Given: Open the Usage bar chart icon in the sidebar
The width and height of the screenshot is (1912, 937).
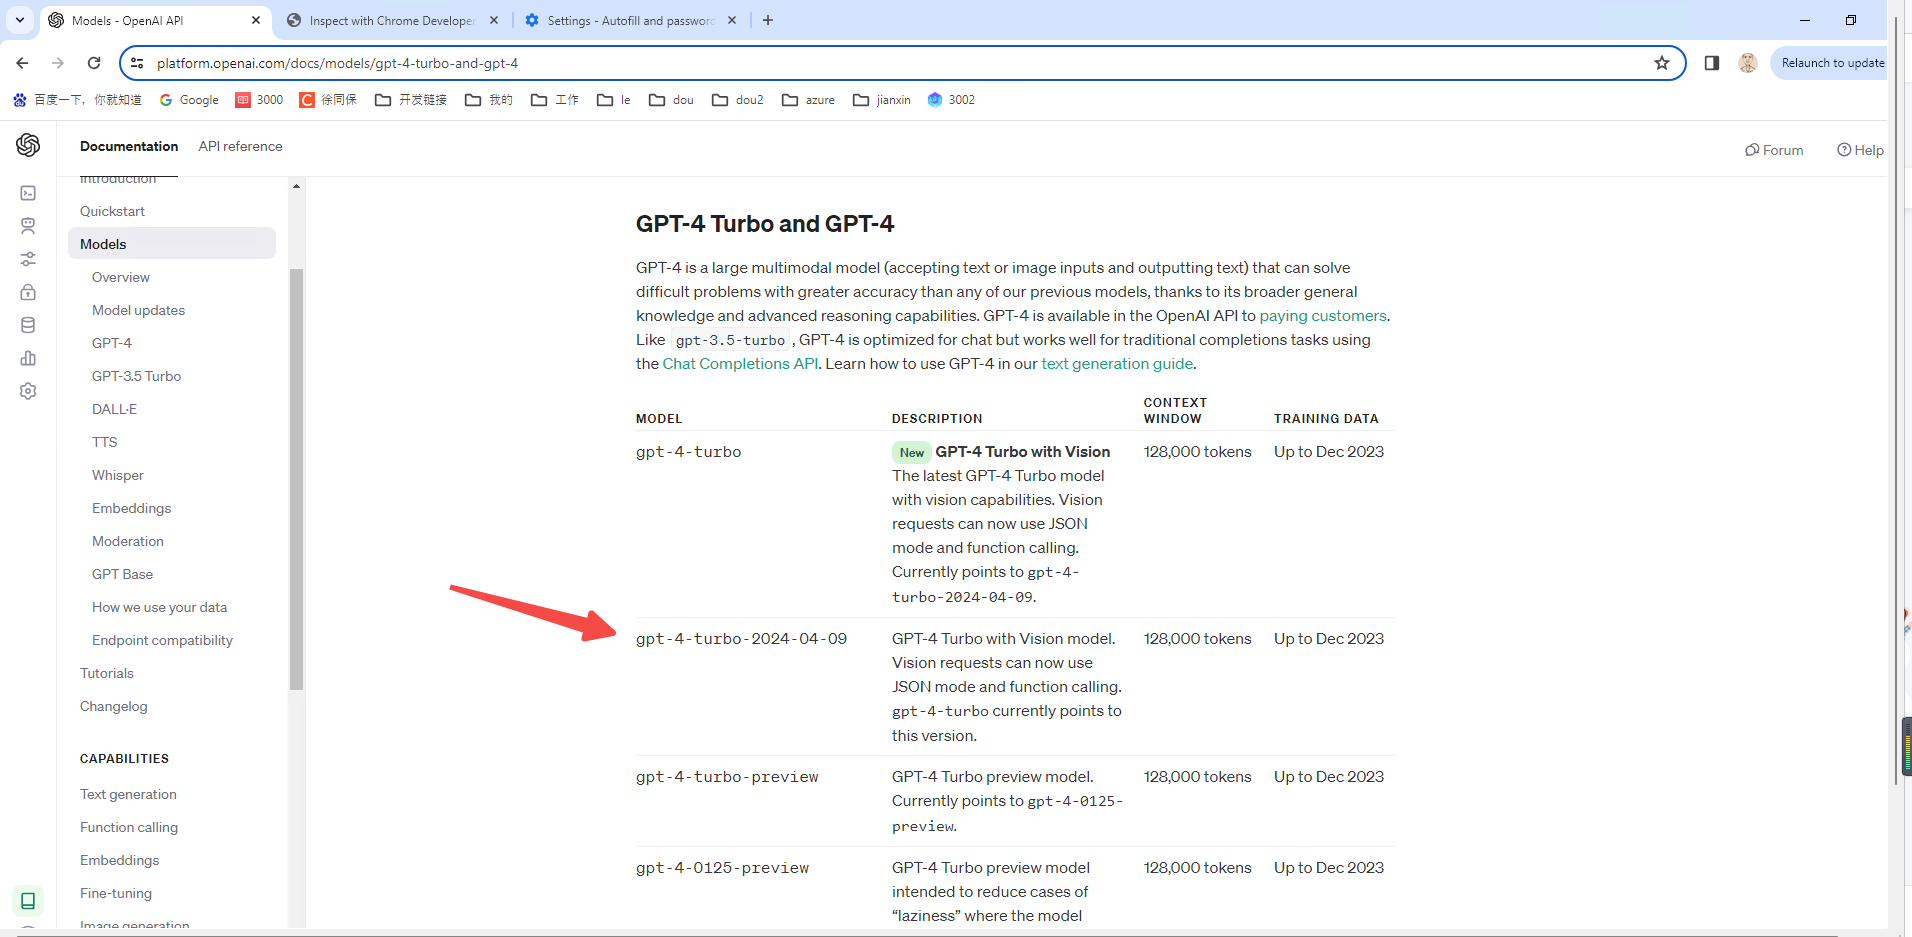Looking at the screenshot, I should click(x=28, y=358).
